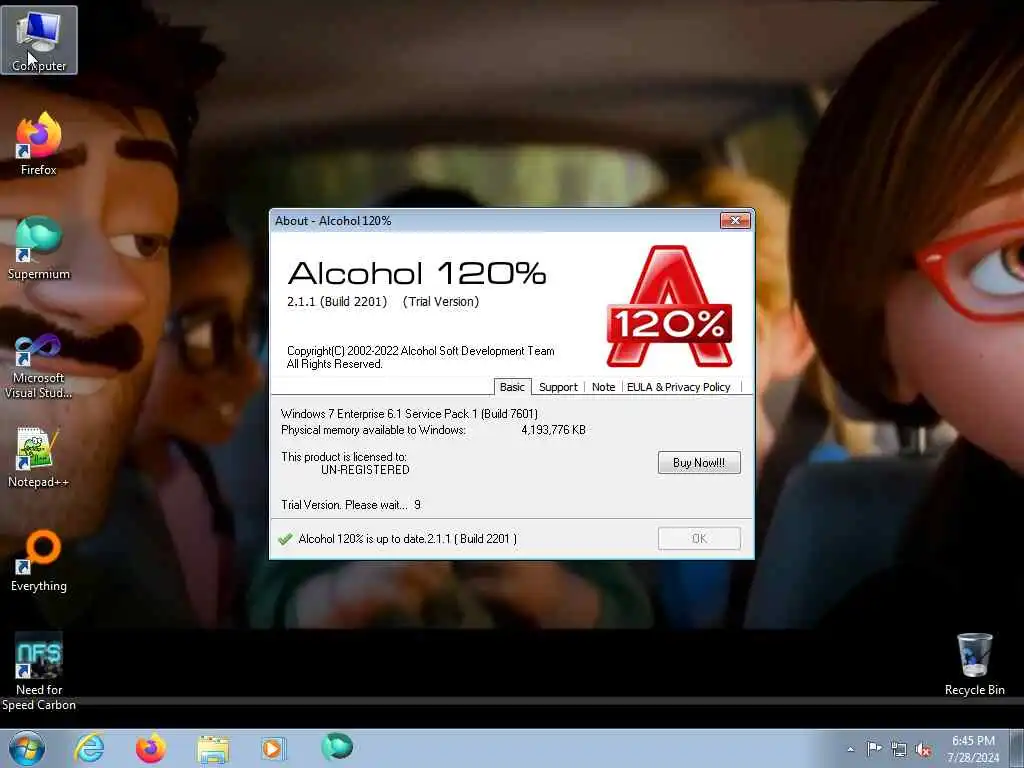
Task: Switch to the Note tab
Action: (603, 387)
